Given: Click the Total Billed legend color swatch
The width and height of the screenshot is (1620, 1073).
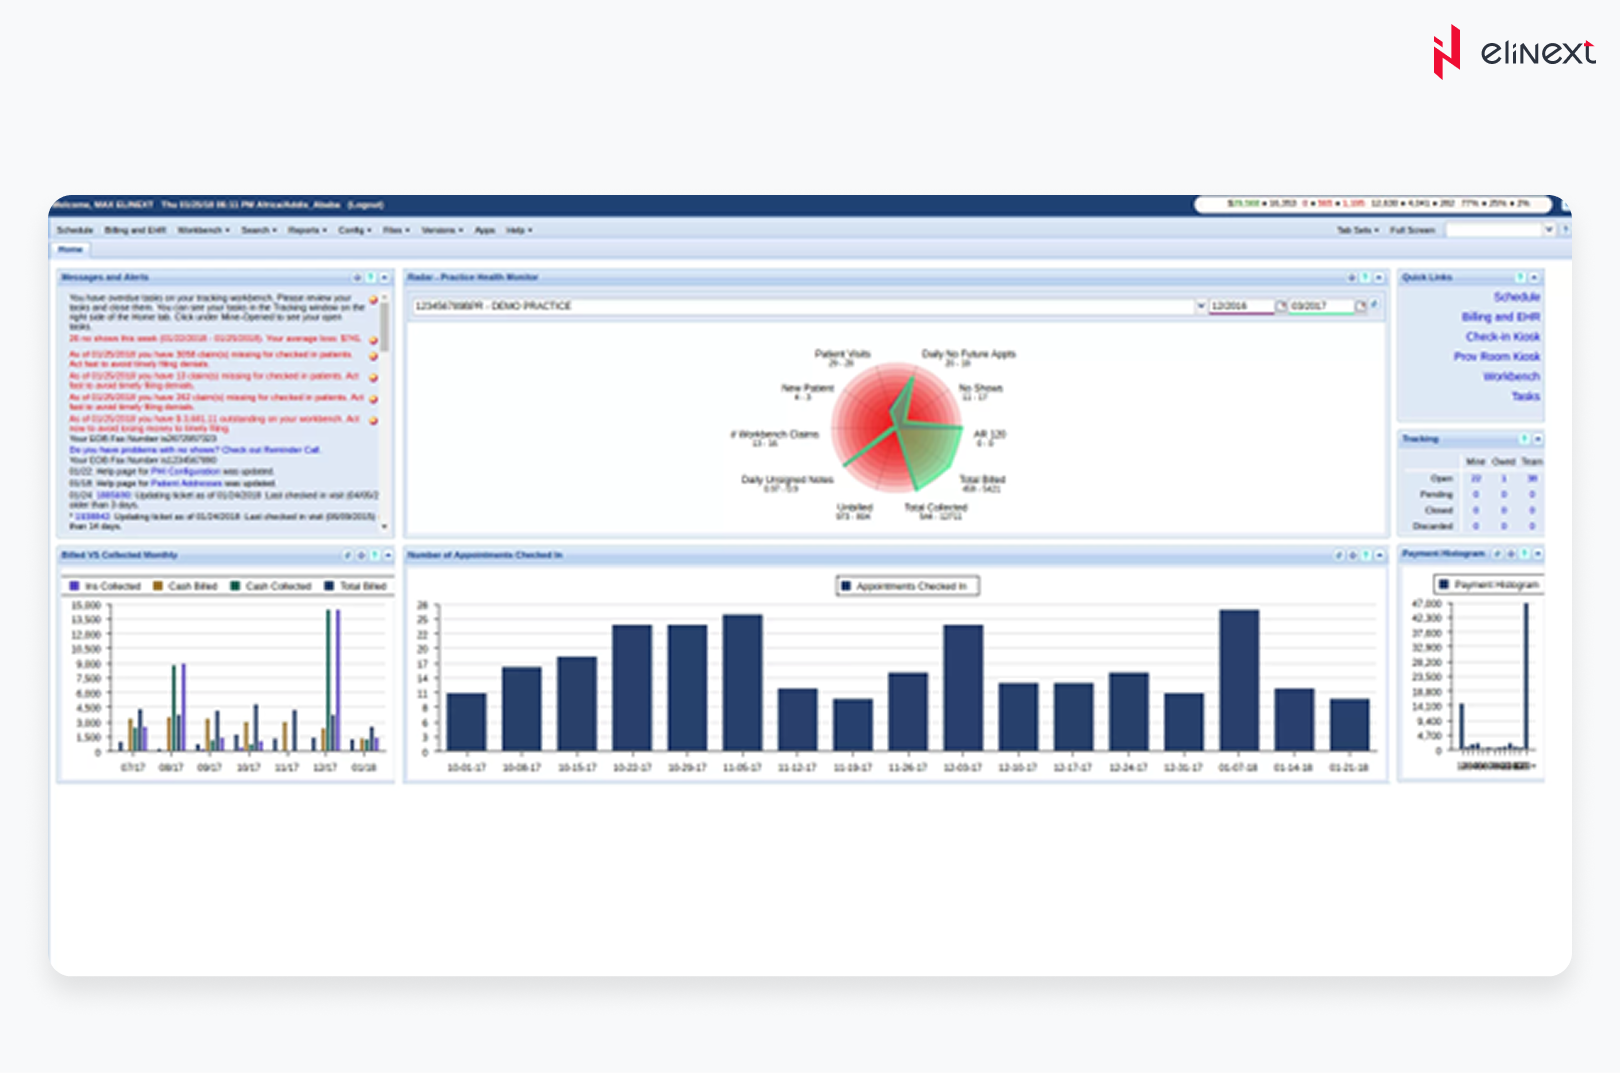Looking at the screenshot, I should click(329, 586).
